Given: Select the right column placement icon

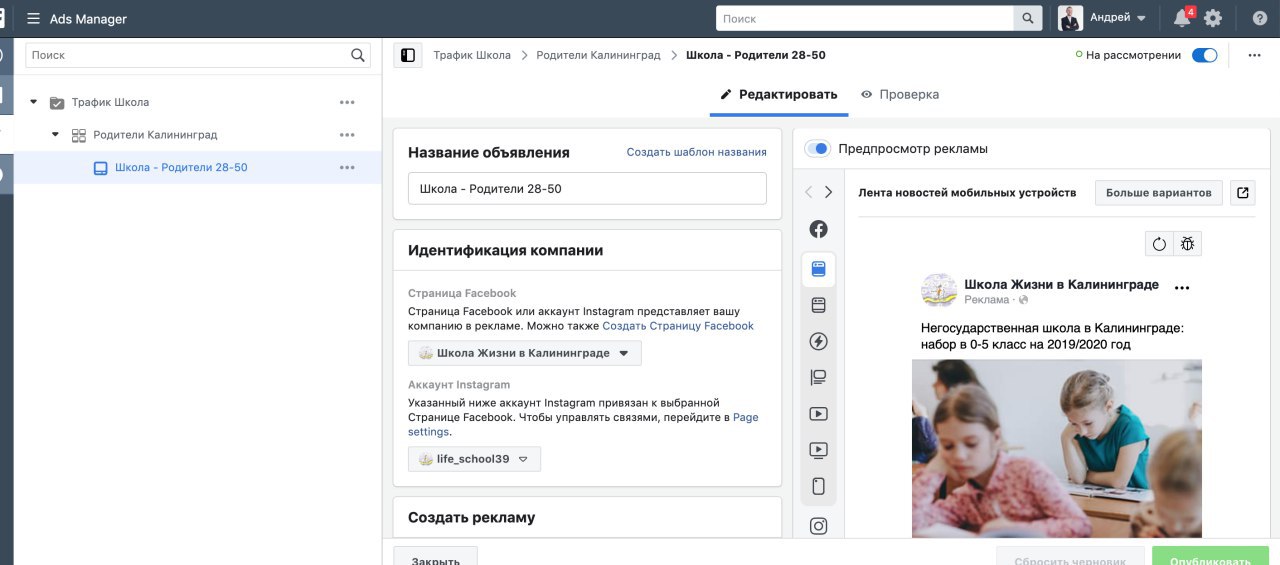Looking at the screenshot, I should point(818,378).
